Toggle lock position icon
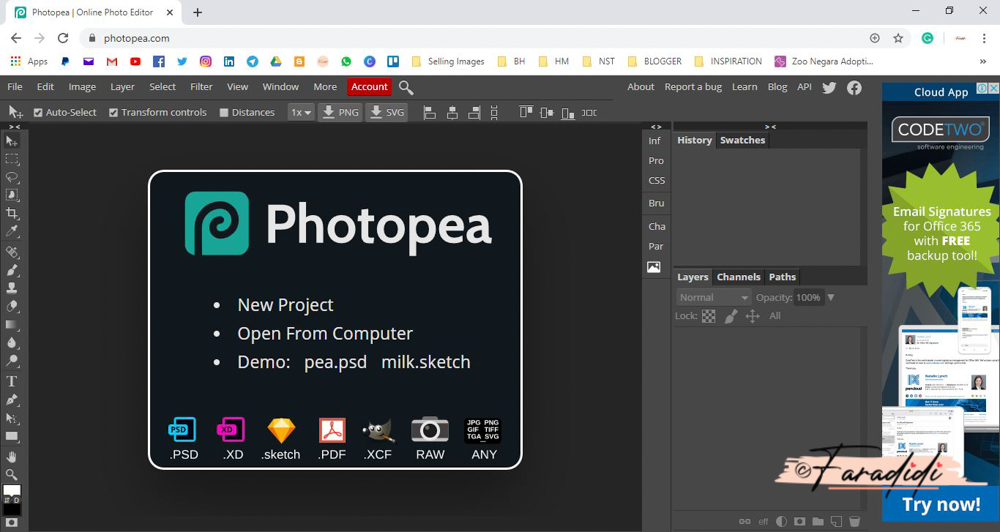This screenshot has height=532, width=1000. pyautogui.click(x=753, y=316)
